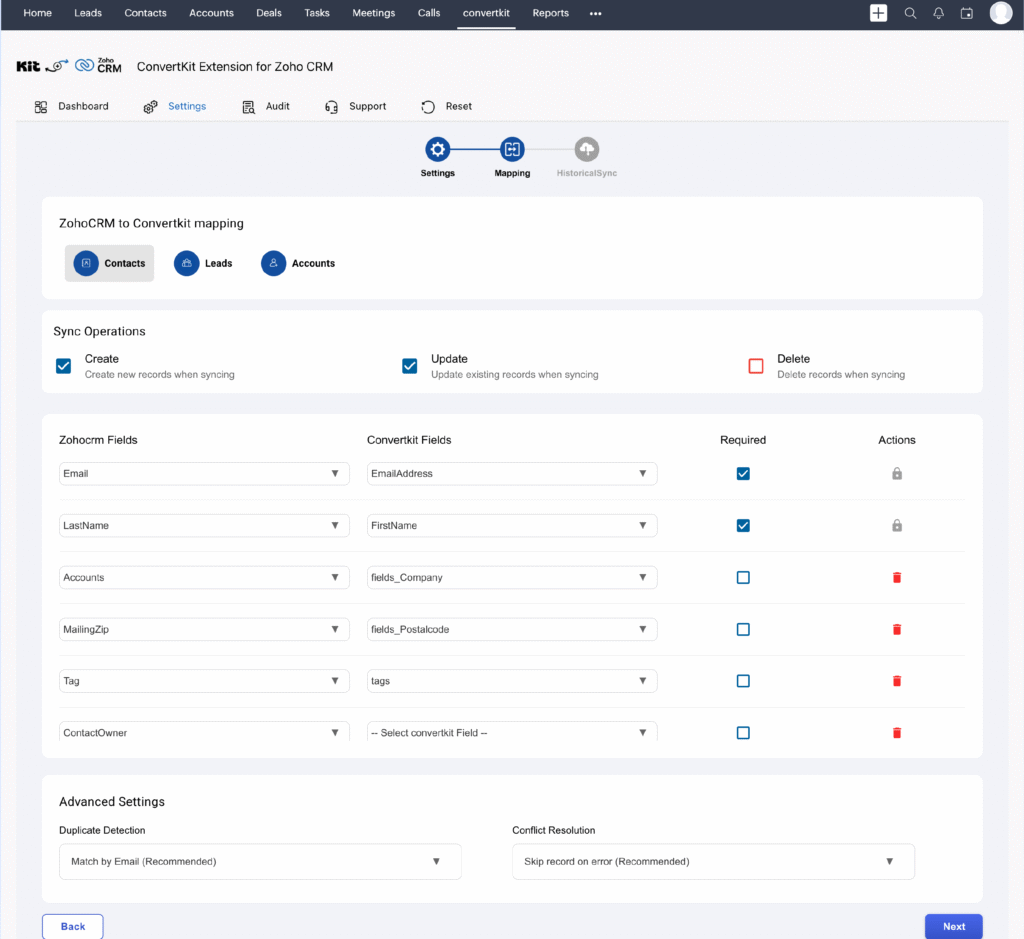1024x939 pixels.
Task: Enable the Delete records sync operation
Action: pyautogui.click(x=756, y=366)
